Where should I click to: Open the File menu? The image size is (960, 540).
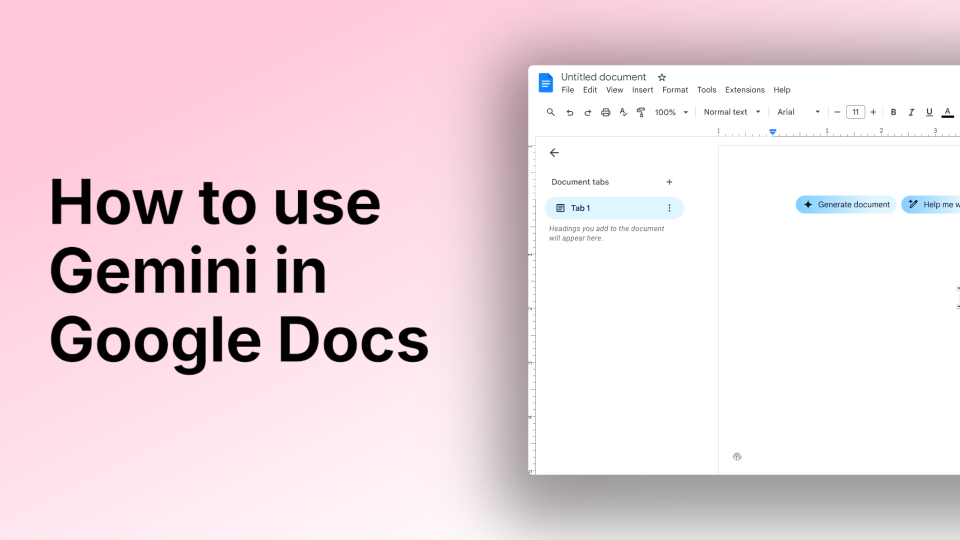[x=568, y=90]
